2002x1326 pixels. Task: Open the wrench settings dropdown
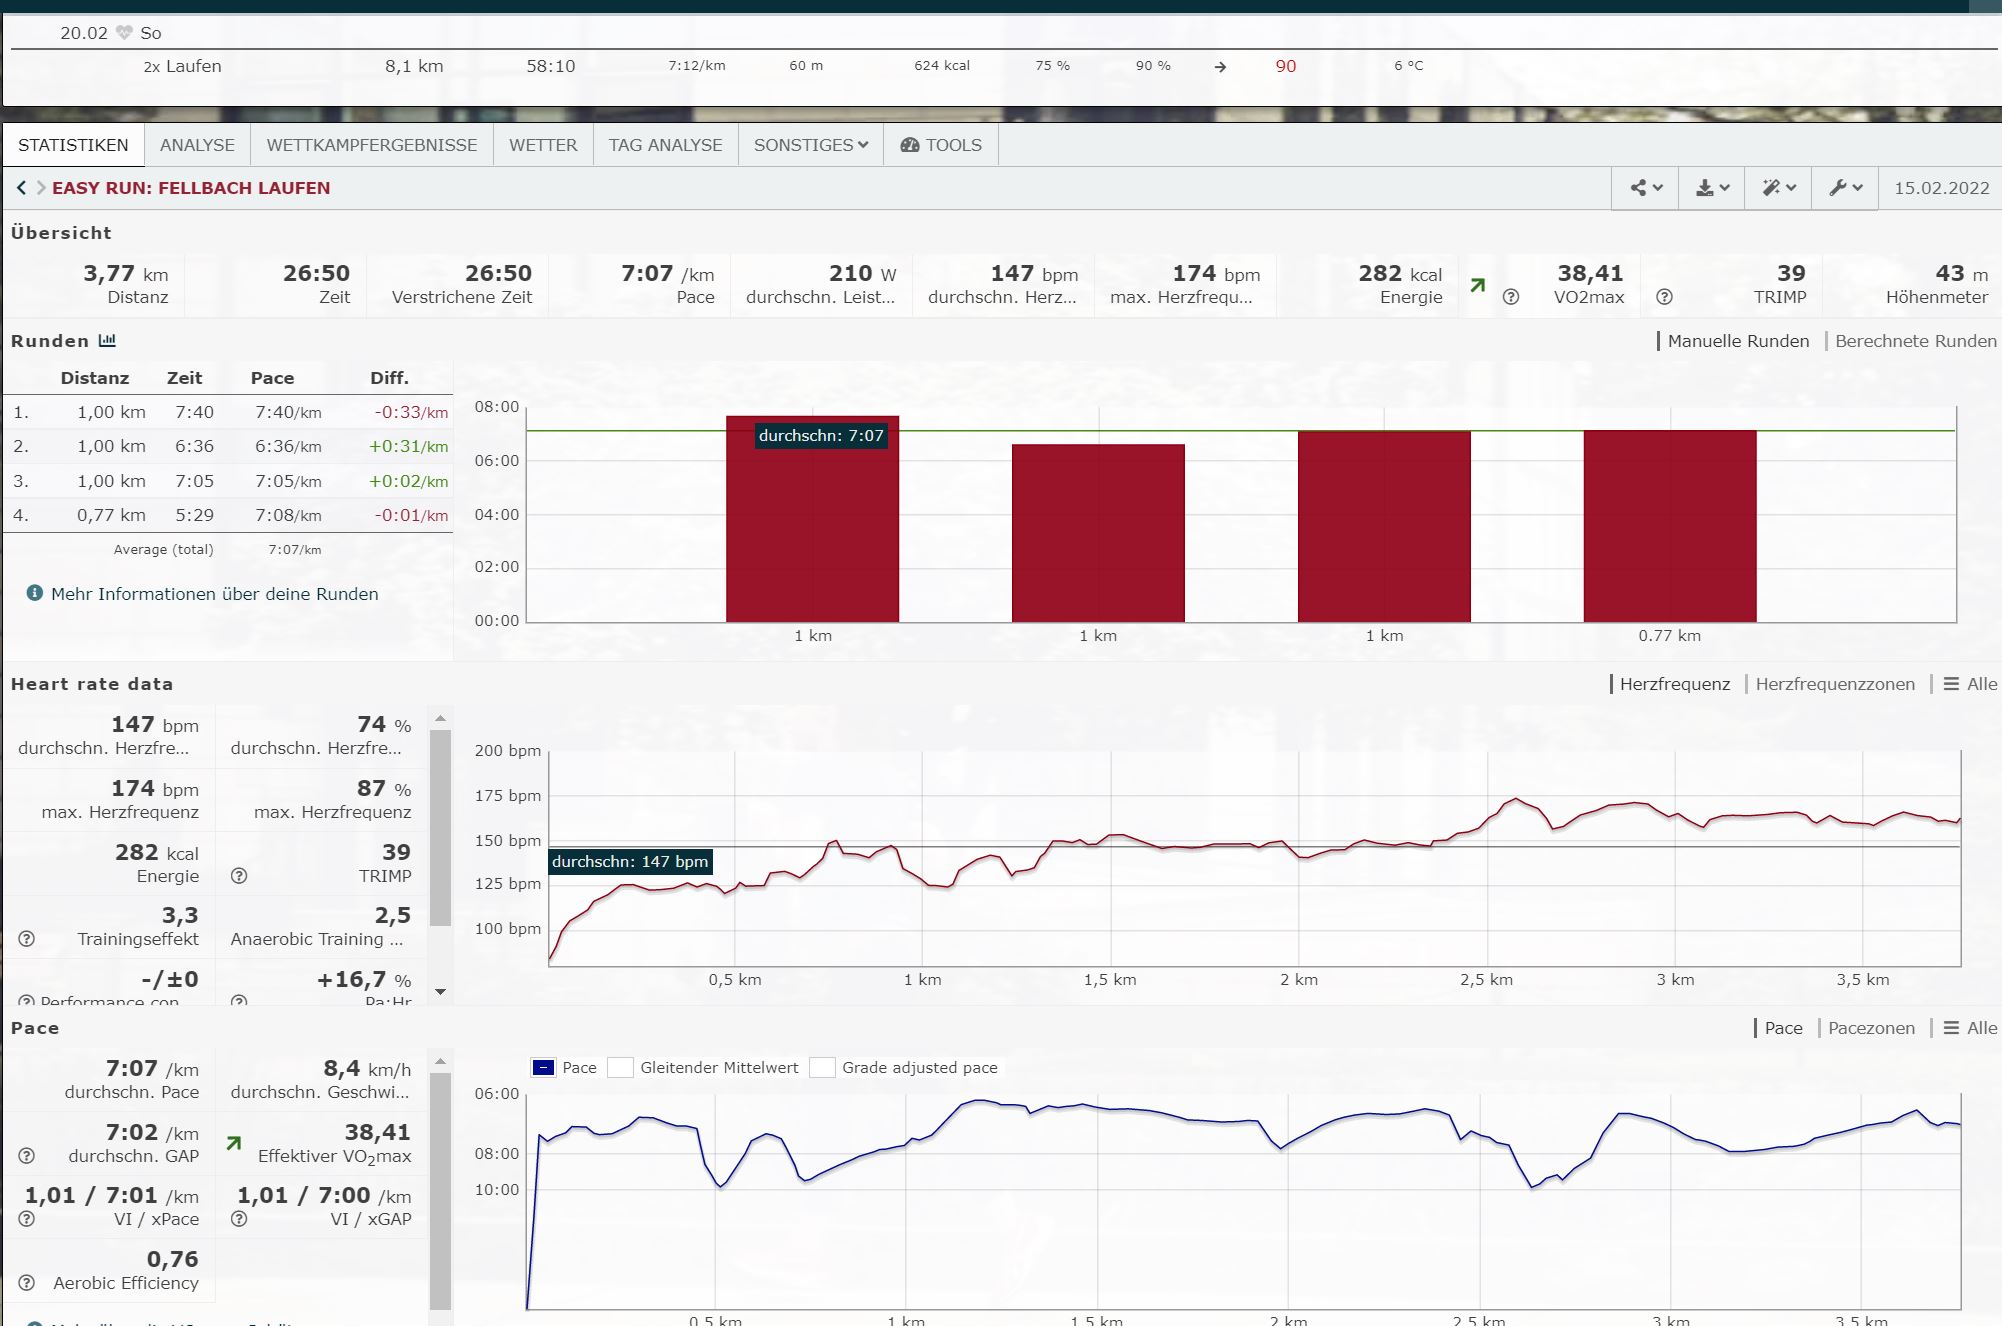pyautogui.click(x=1845, y=188)
